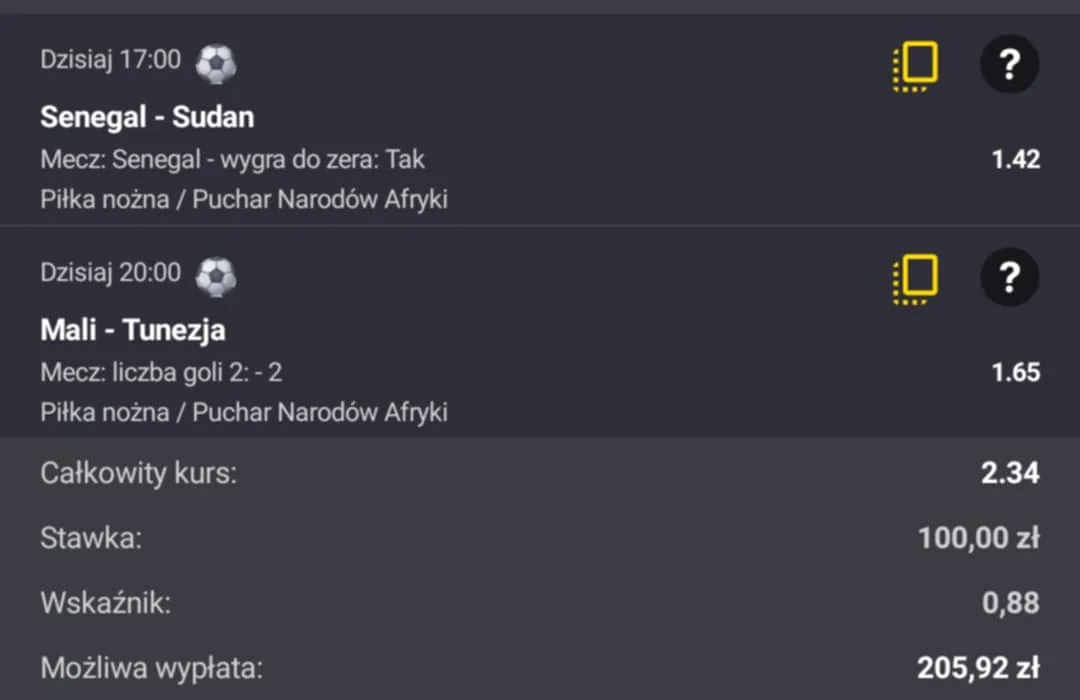Viewport: 1080px width, 700px height.
Task: Open the yellow stats card icon for Mali - Tunezja
Action: tap(913, 277)
